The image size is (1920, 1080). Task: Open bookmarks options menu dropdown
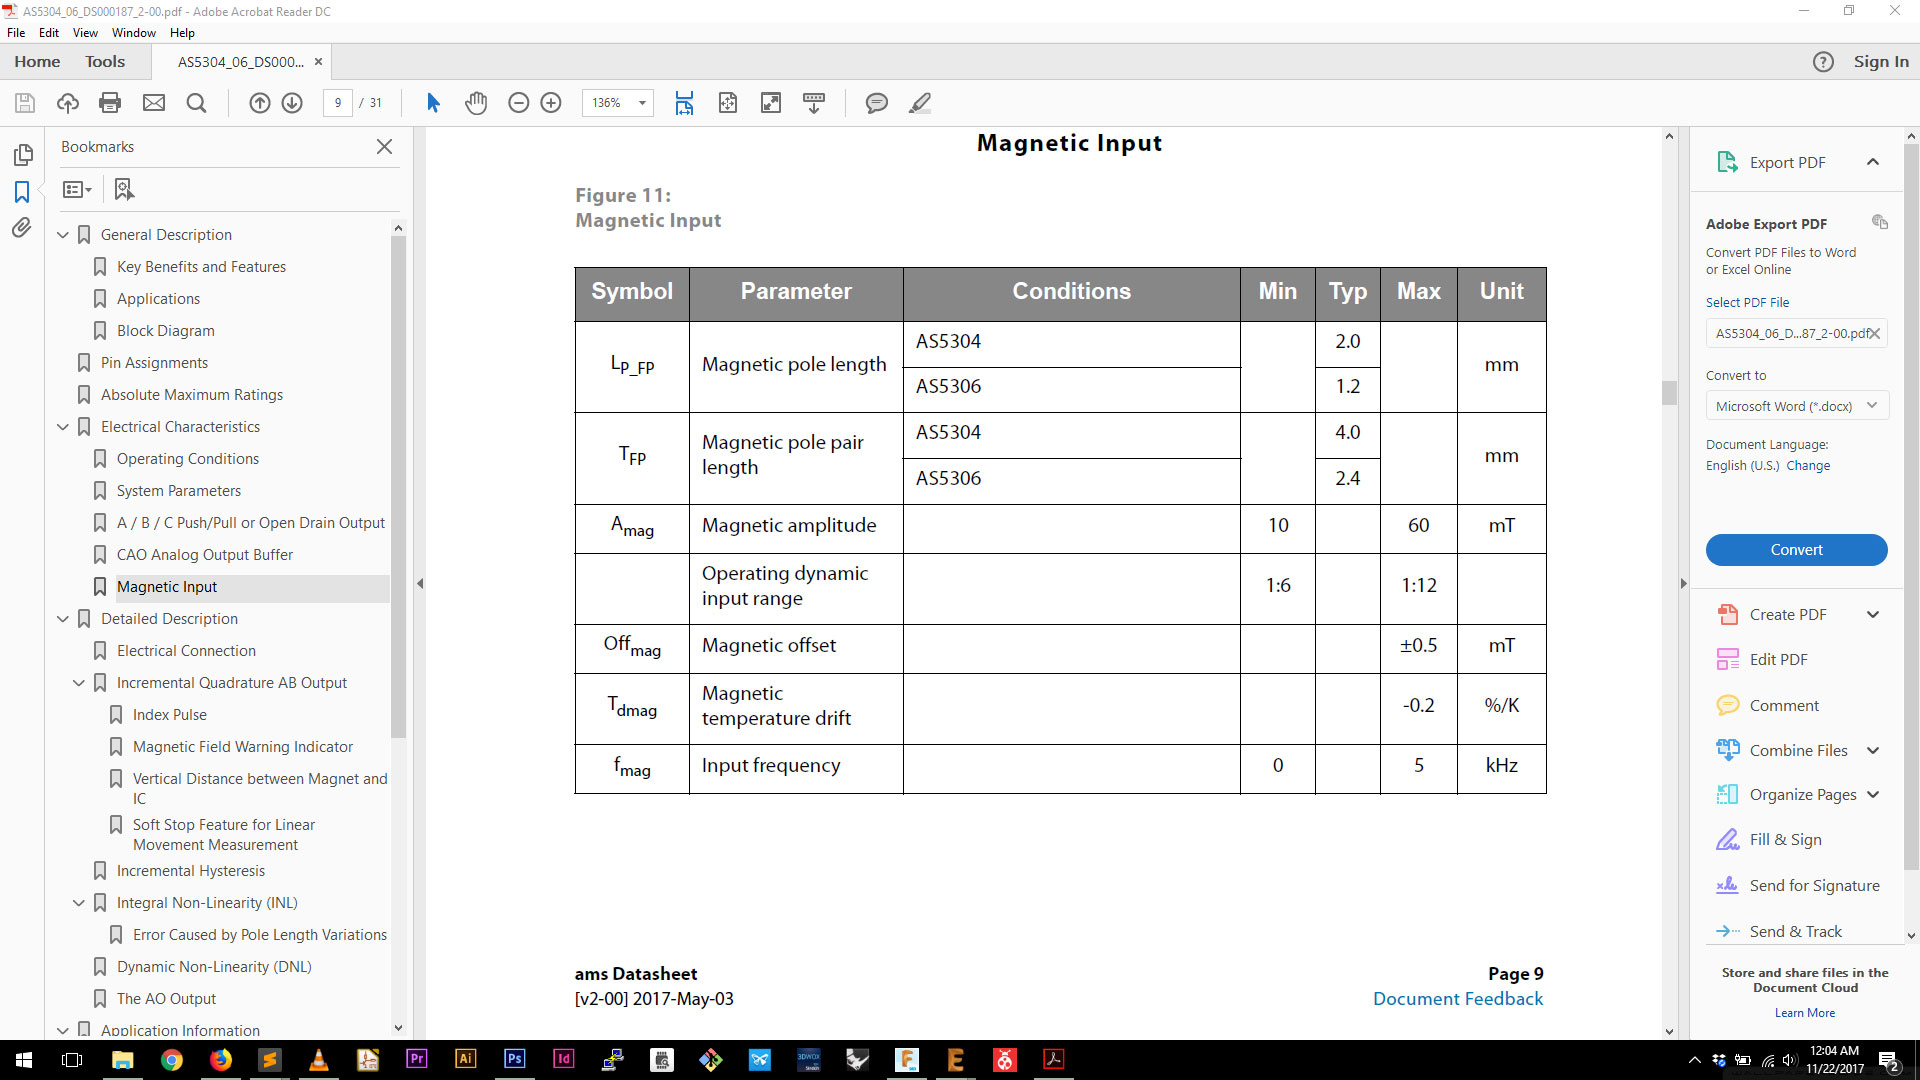(x=77, y=189)
